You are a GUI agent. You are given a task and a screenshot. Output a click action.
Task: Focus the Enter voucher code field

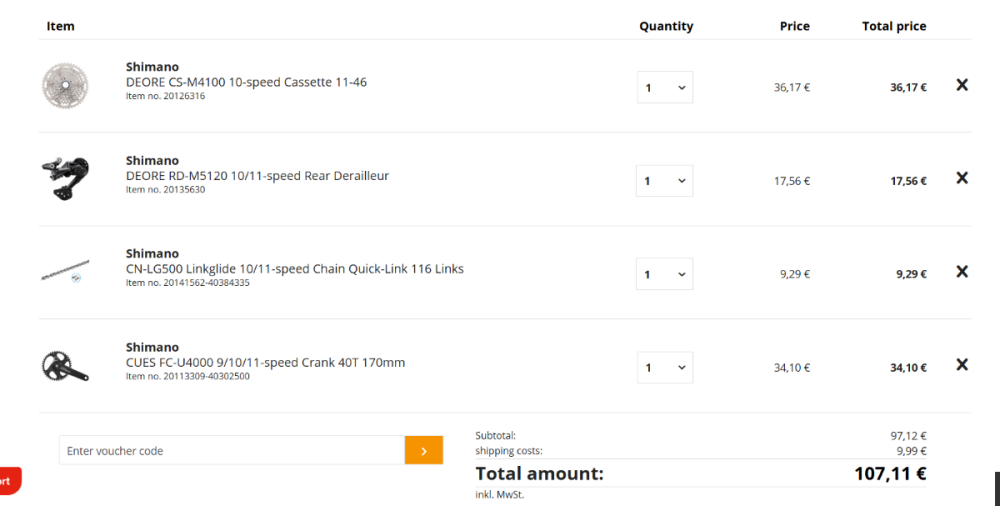[231, 451]
